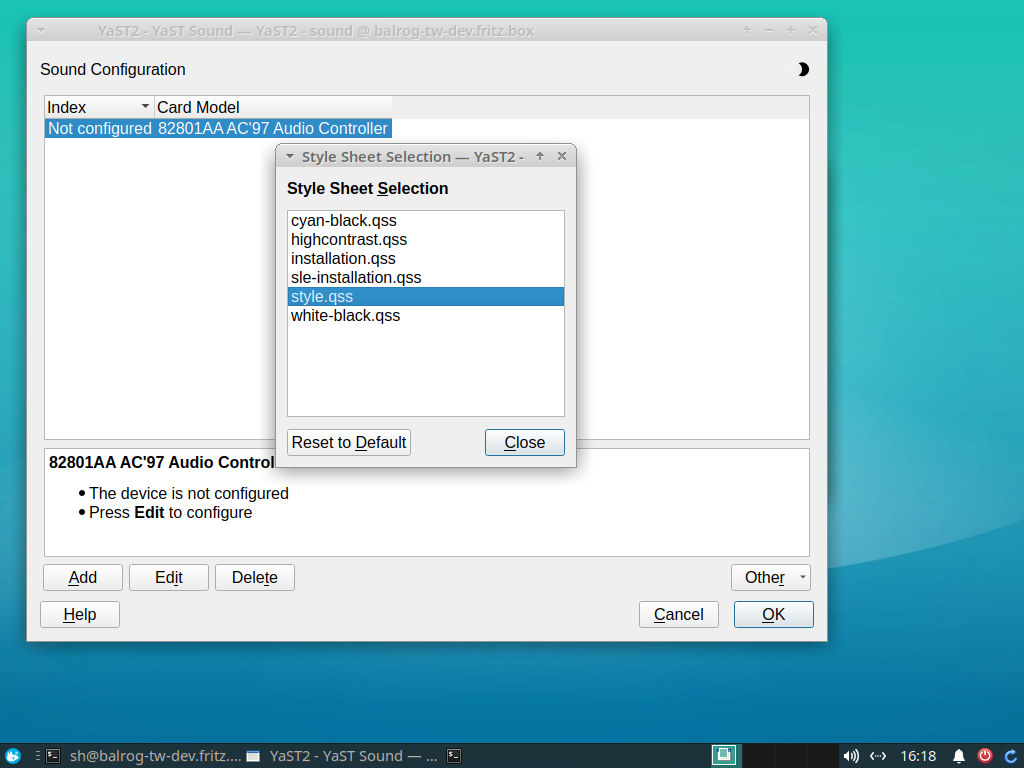Viewport: 1024px width, 768px height.
Task: Select installation.qss style sheet
Action: point(425,259)
